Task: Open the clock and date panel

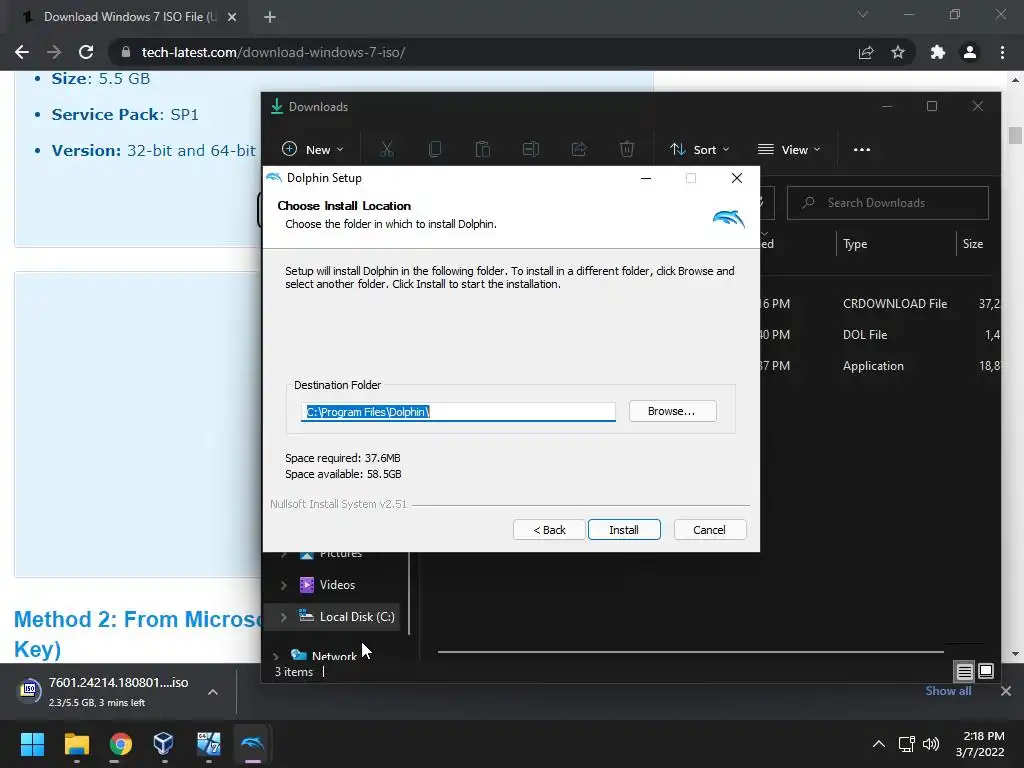Action: pos(980,744)
